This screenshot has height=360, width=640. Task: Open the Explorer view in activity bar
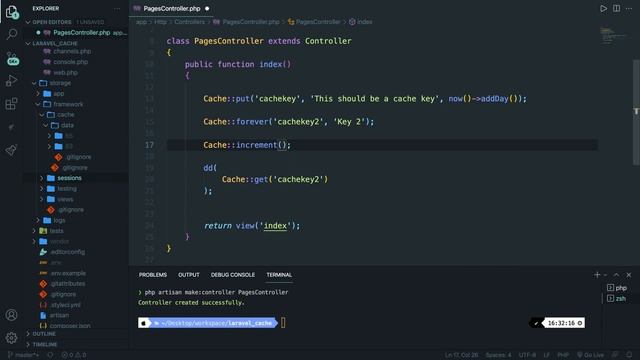12,12
